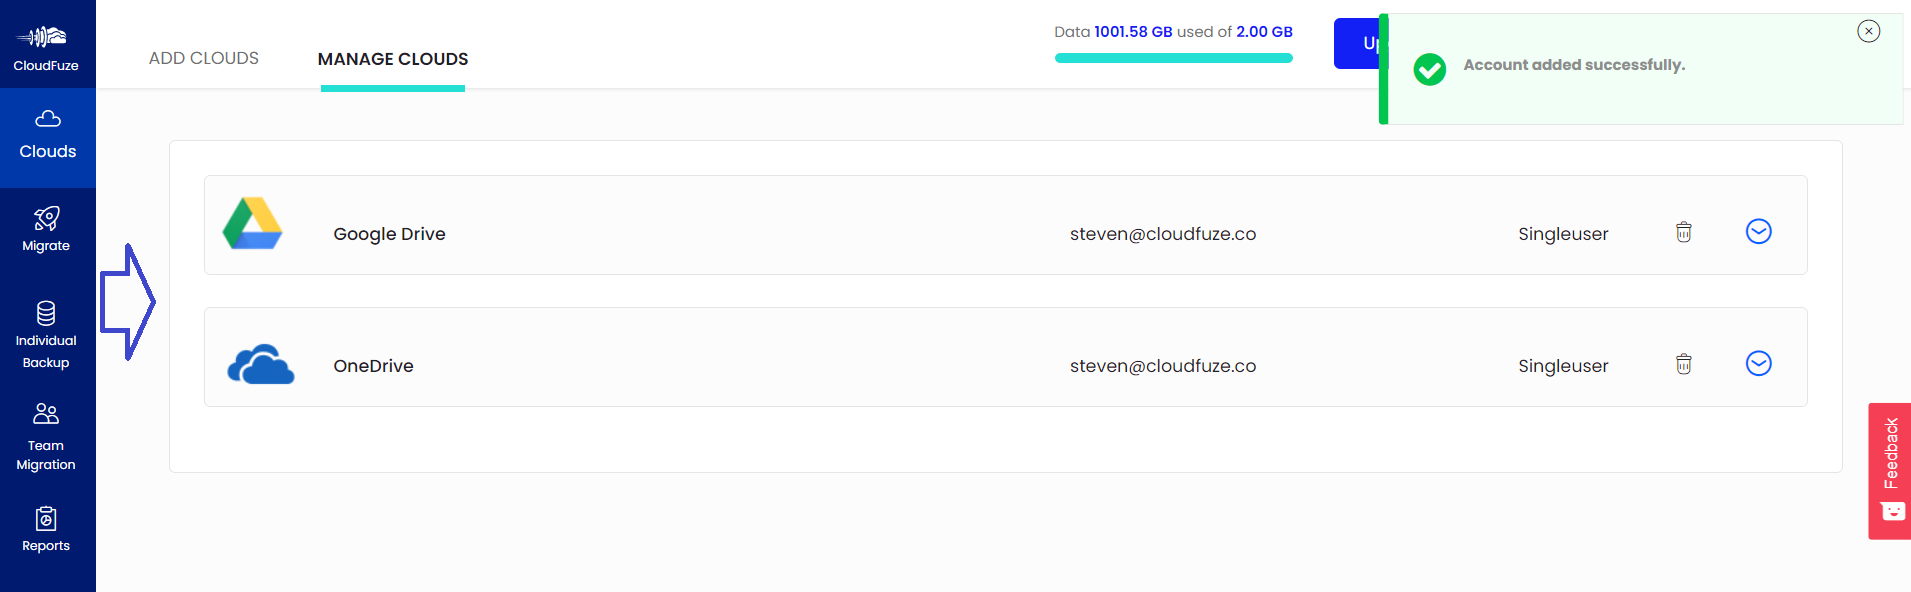This screenshot has width=1911, height=592.
Task: Open the Clouds section in sidebar
Action: click(x=48, y=137)
